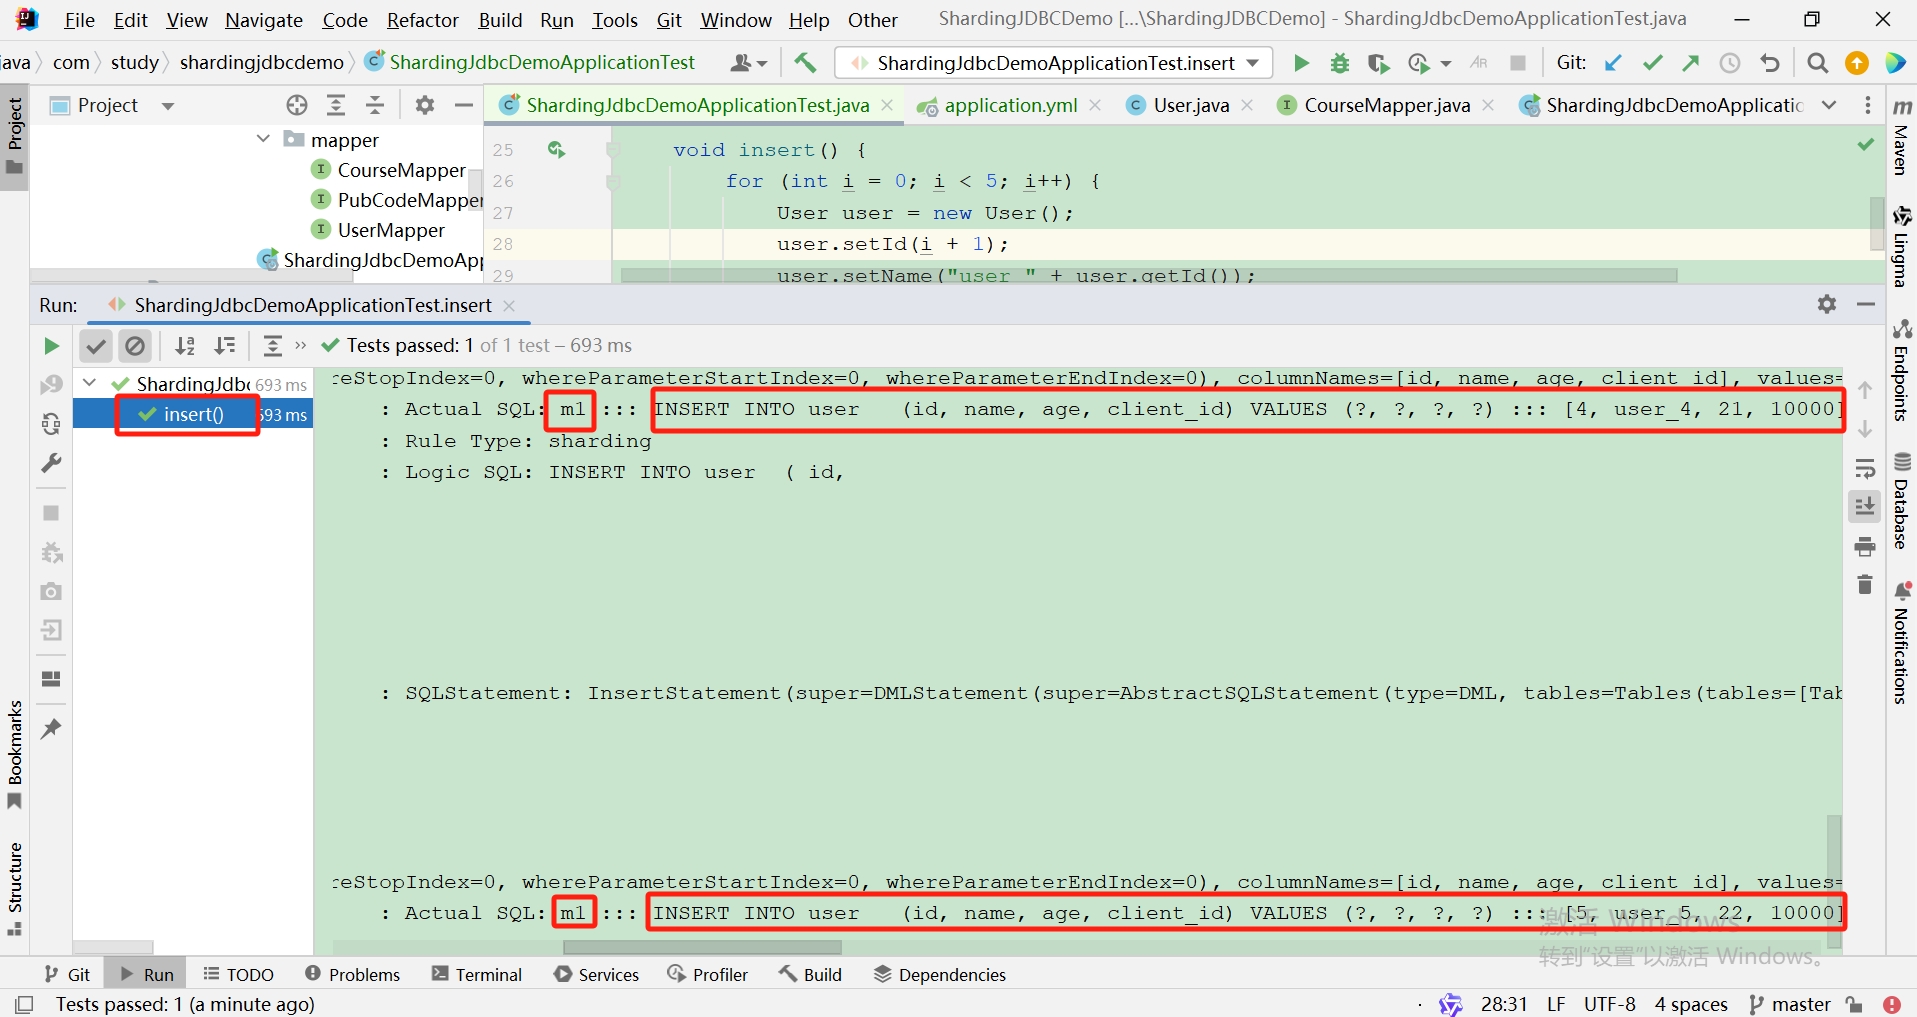The image size is (1917, 1017).
Task: Open master git branch popup
Action: click(x=1790, y=1004)
